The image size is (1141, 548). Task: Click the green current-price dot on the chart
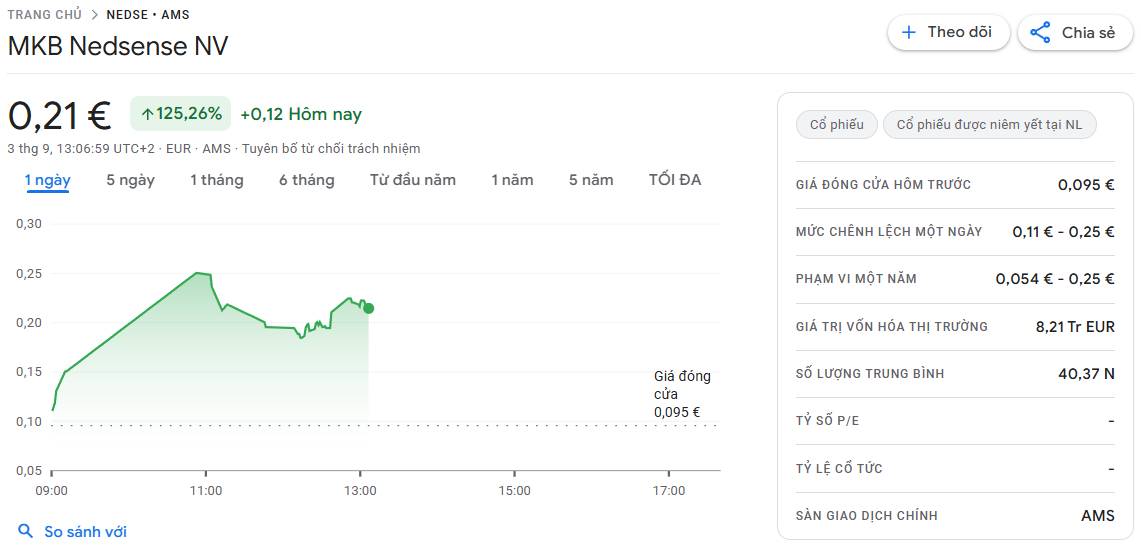coord(368,309)
